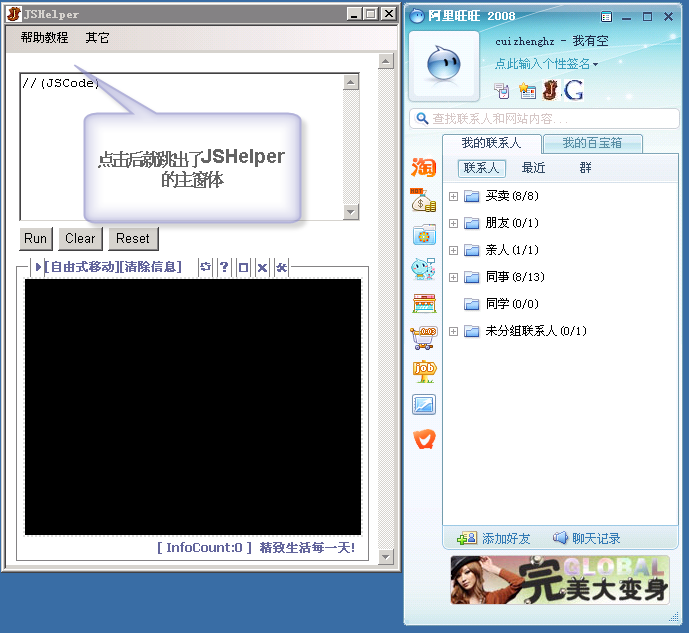Click the AliWangWang user avatar
Screen dimensions: 689x633
click(x=444, y=64)
